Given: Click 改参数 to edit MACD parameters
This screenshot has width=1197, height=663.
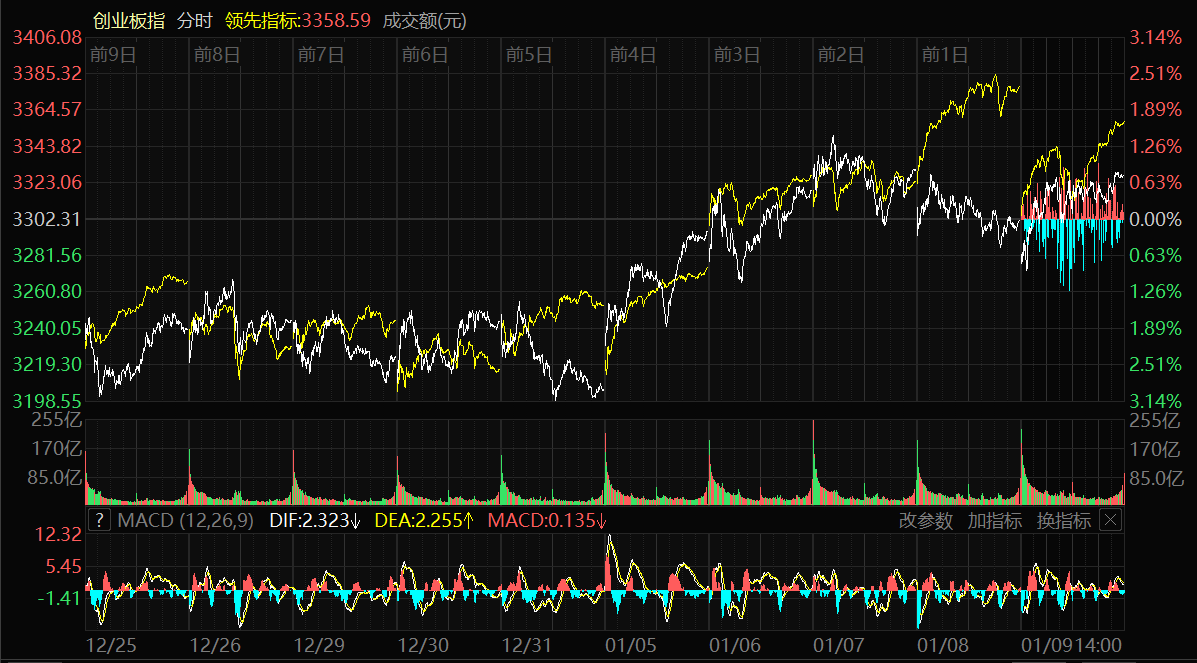Looking at the screenshot, I should click(925, 520).
